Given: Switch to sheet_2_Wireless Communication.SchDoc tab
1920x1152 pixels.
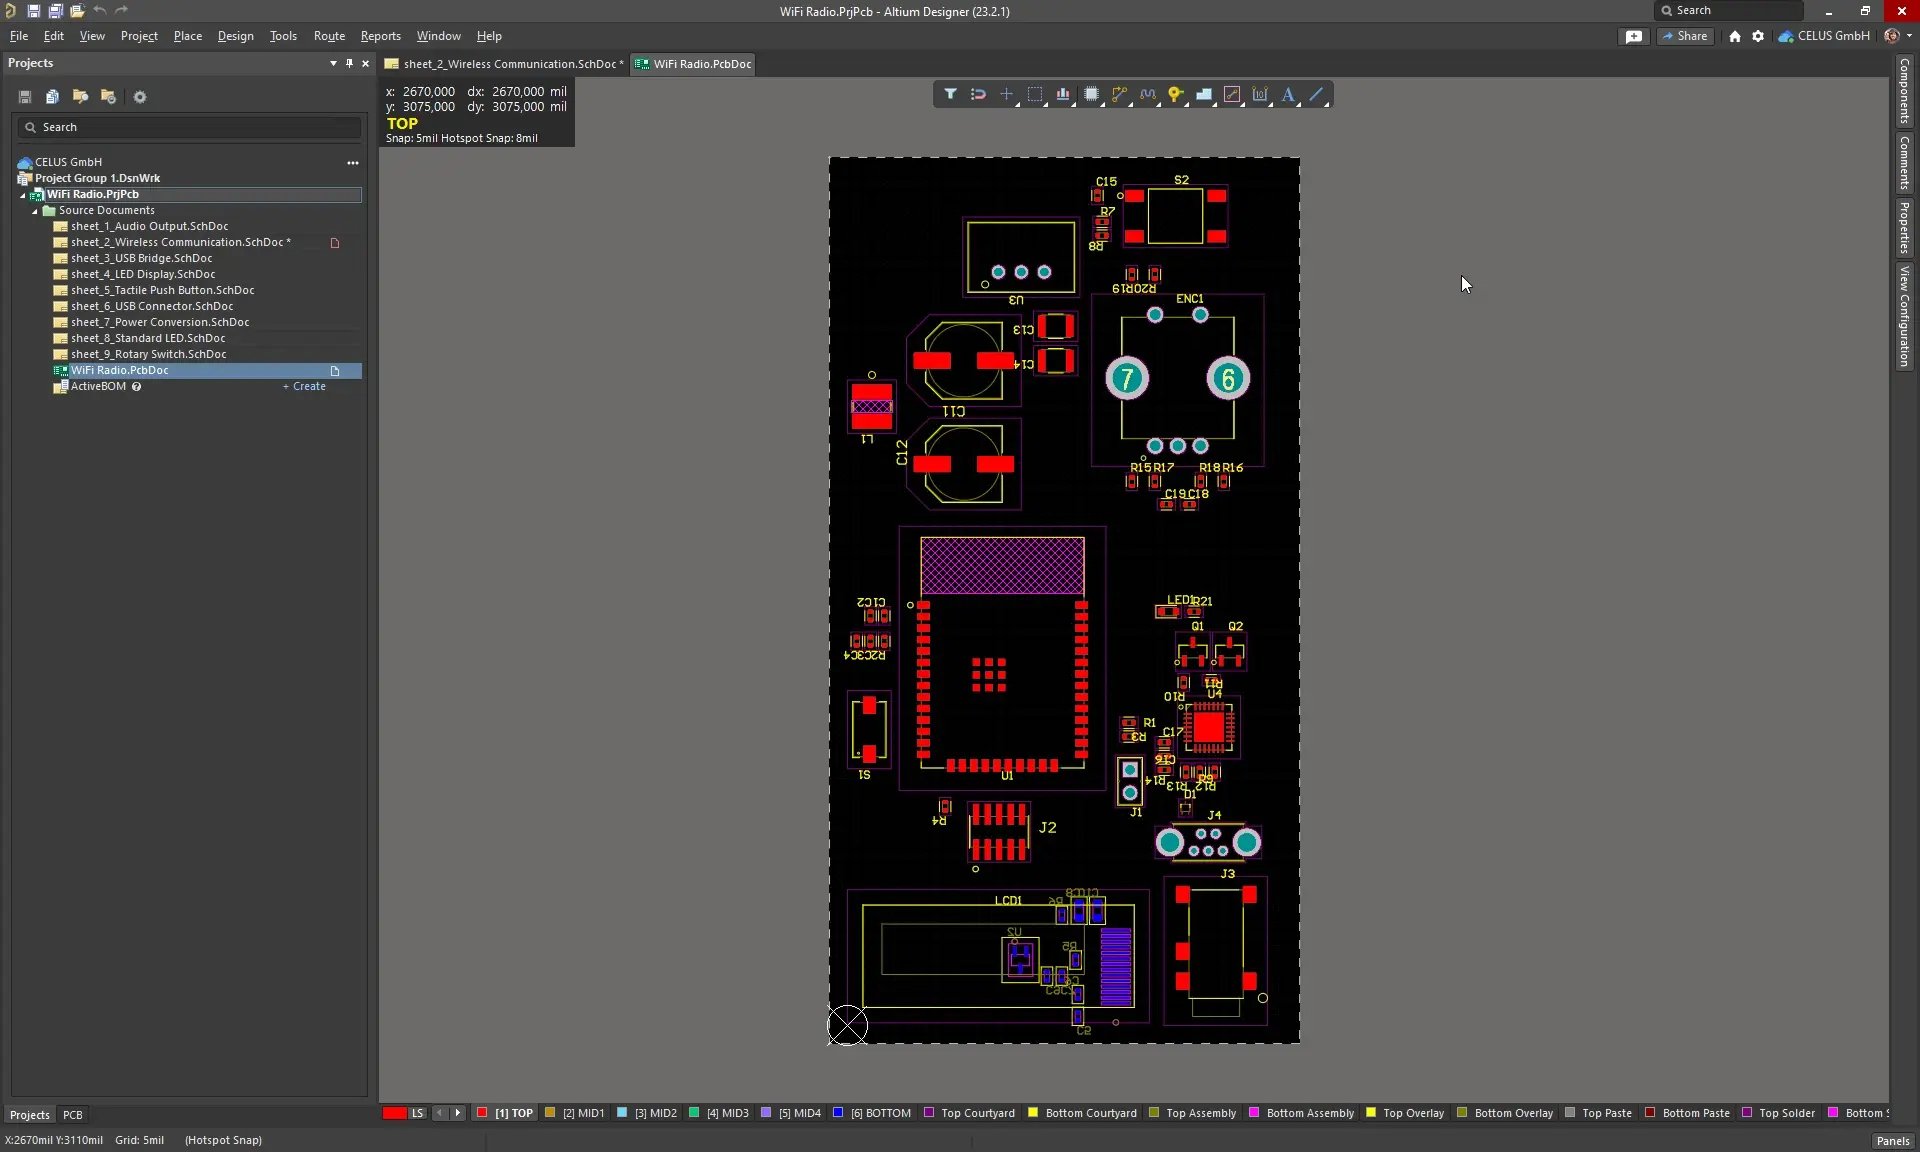Looking at the screenshot, I should [x=504, y=64].
